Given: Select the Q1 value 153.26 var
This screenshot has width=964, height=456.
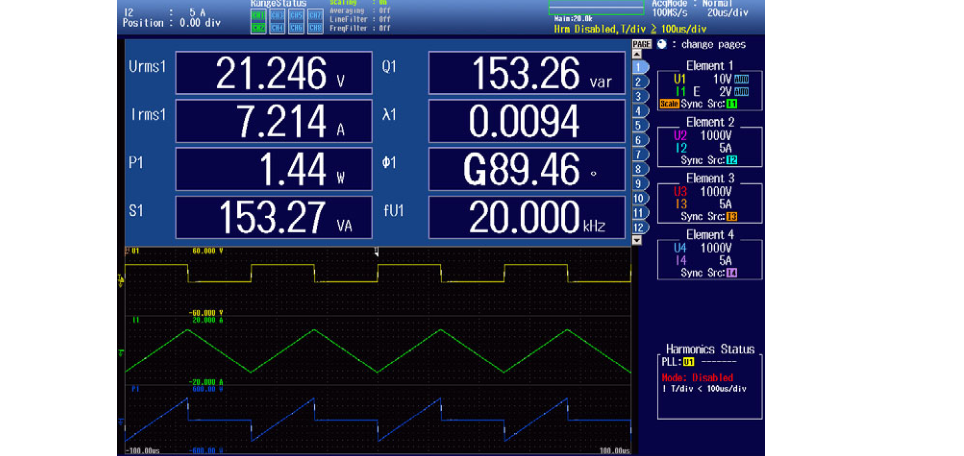Looking at the screenshot, I should pos(527,73).
